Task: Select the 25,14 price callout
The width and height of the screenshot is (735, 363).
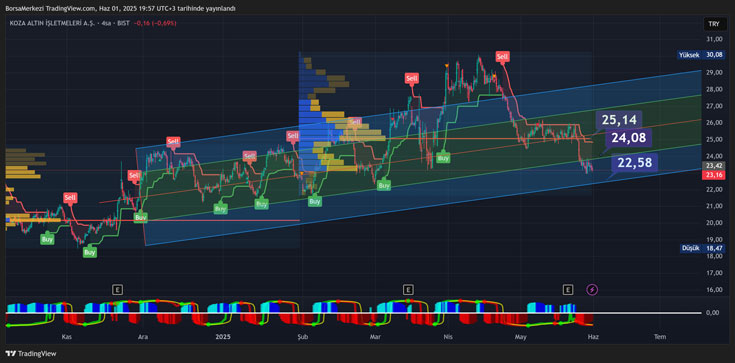Action: 619,120
